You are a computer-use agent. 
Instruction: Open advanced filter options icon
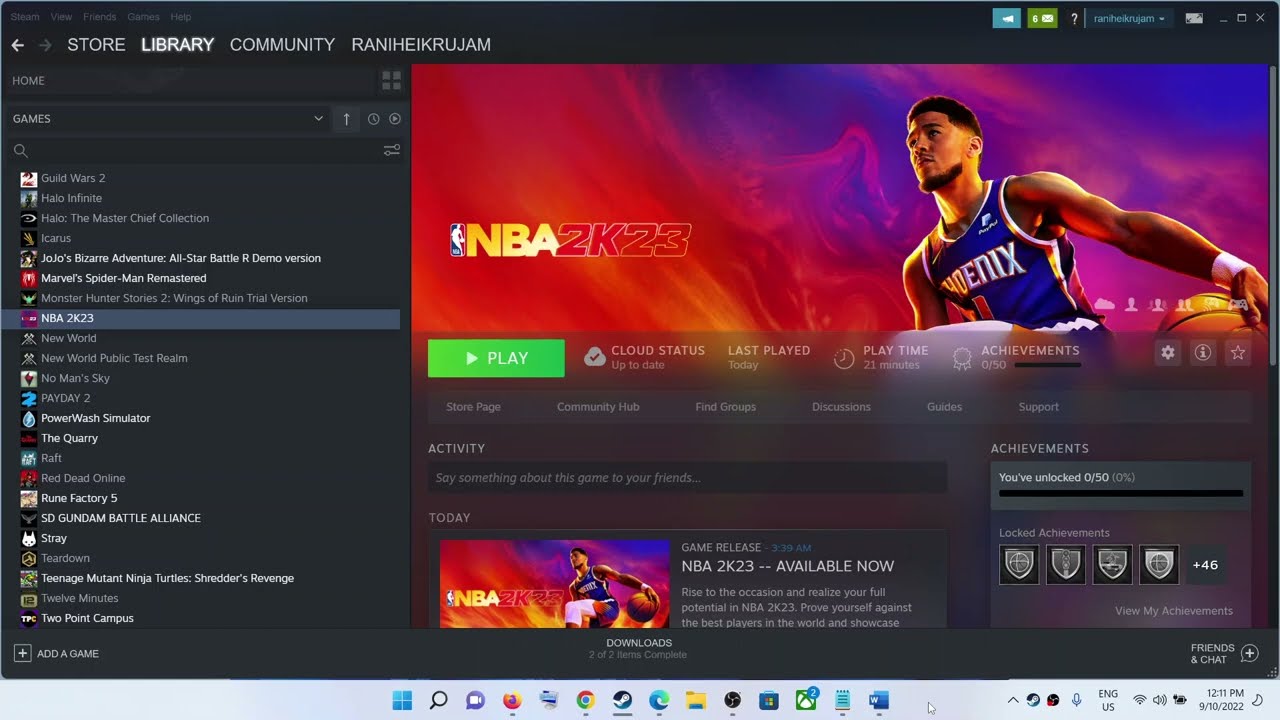click(x=392, y=150)
